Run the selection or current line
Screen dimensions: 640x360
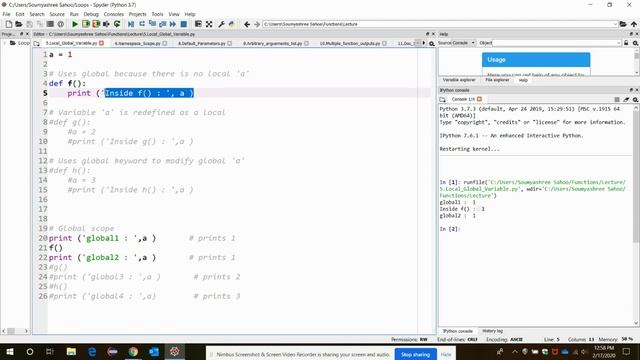(x=106, y=24)
